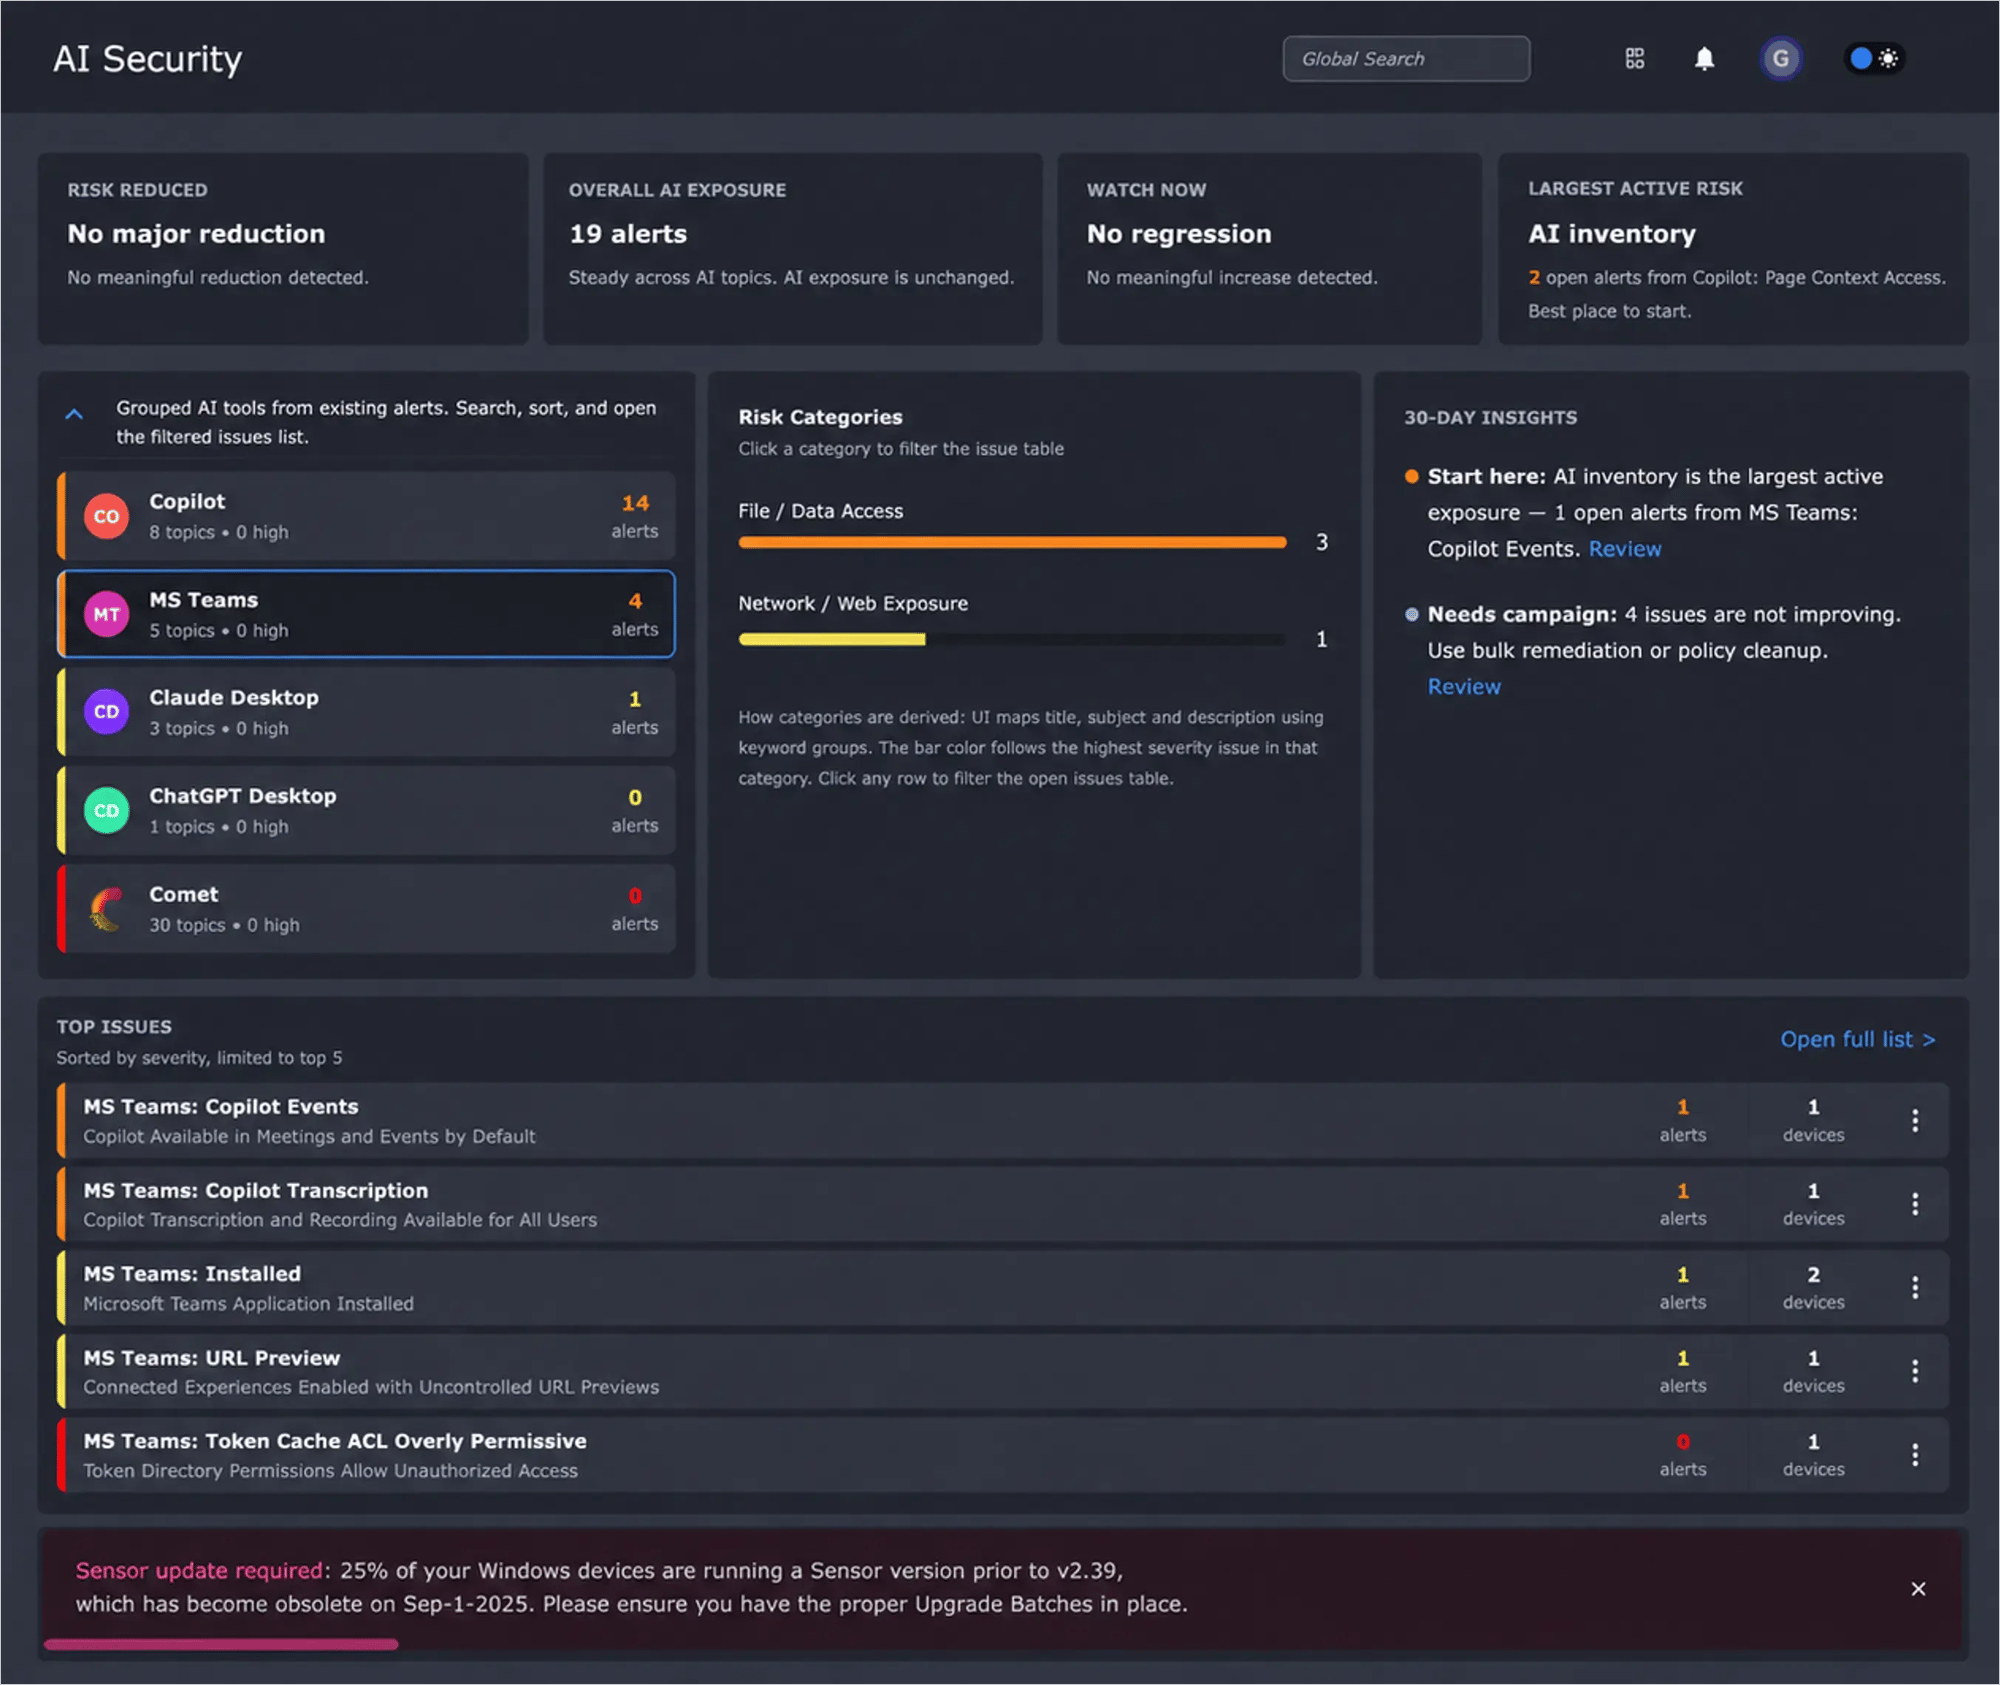
Task: Open the apps grid icon
Action: [x=1635, y=59]
